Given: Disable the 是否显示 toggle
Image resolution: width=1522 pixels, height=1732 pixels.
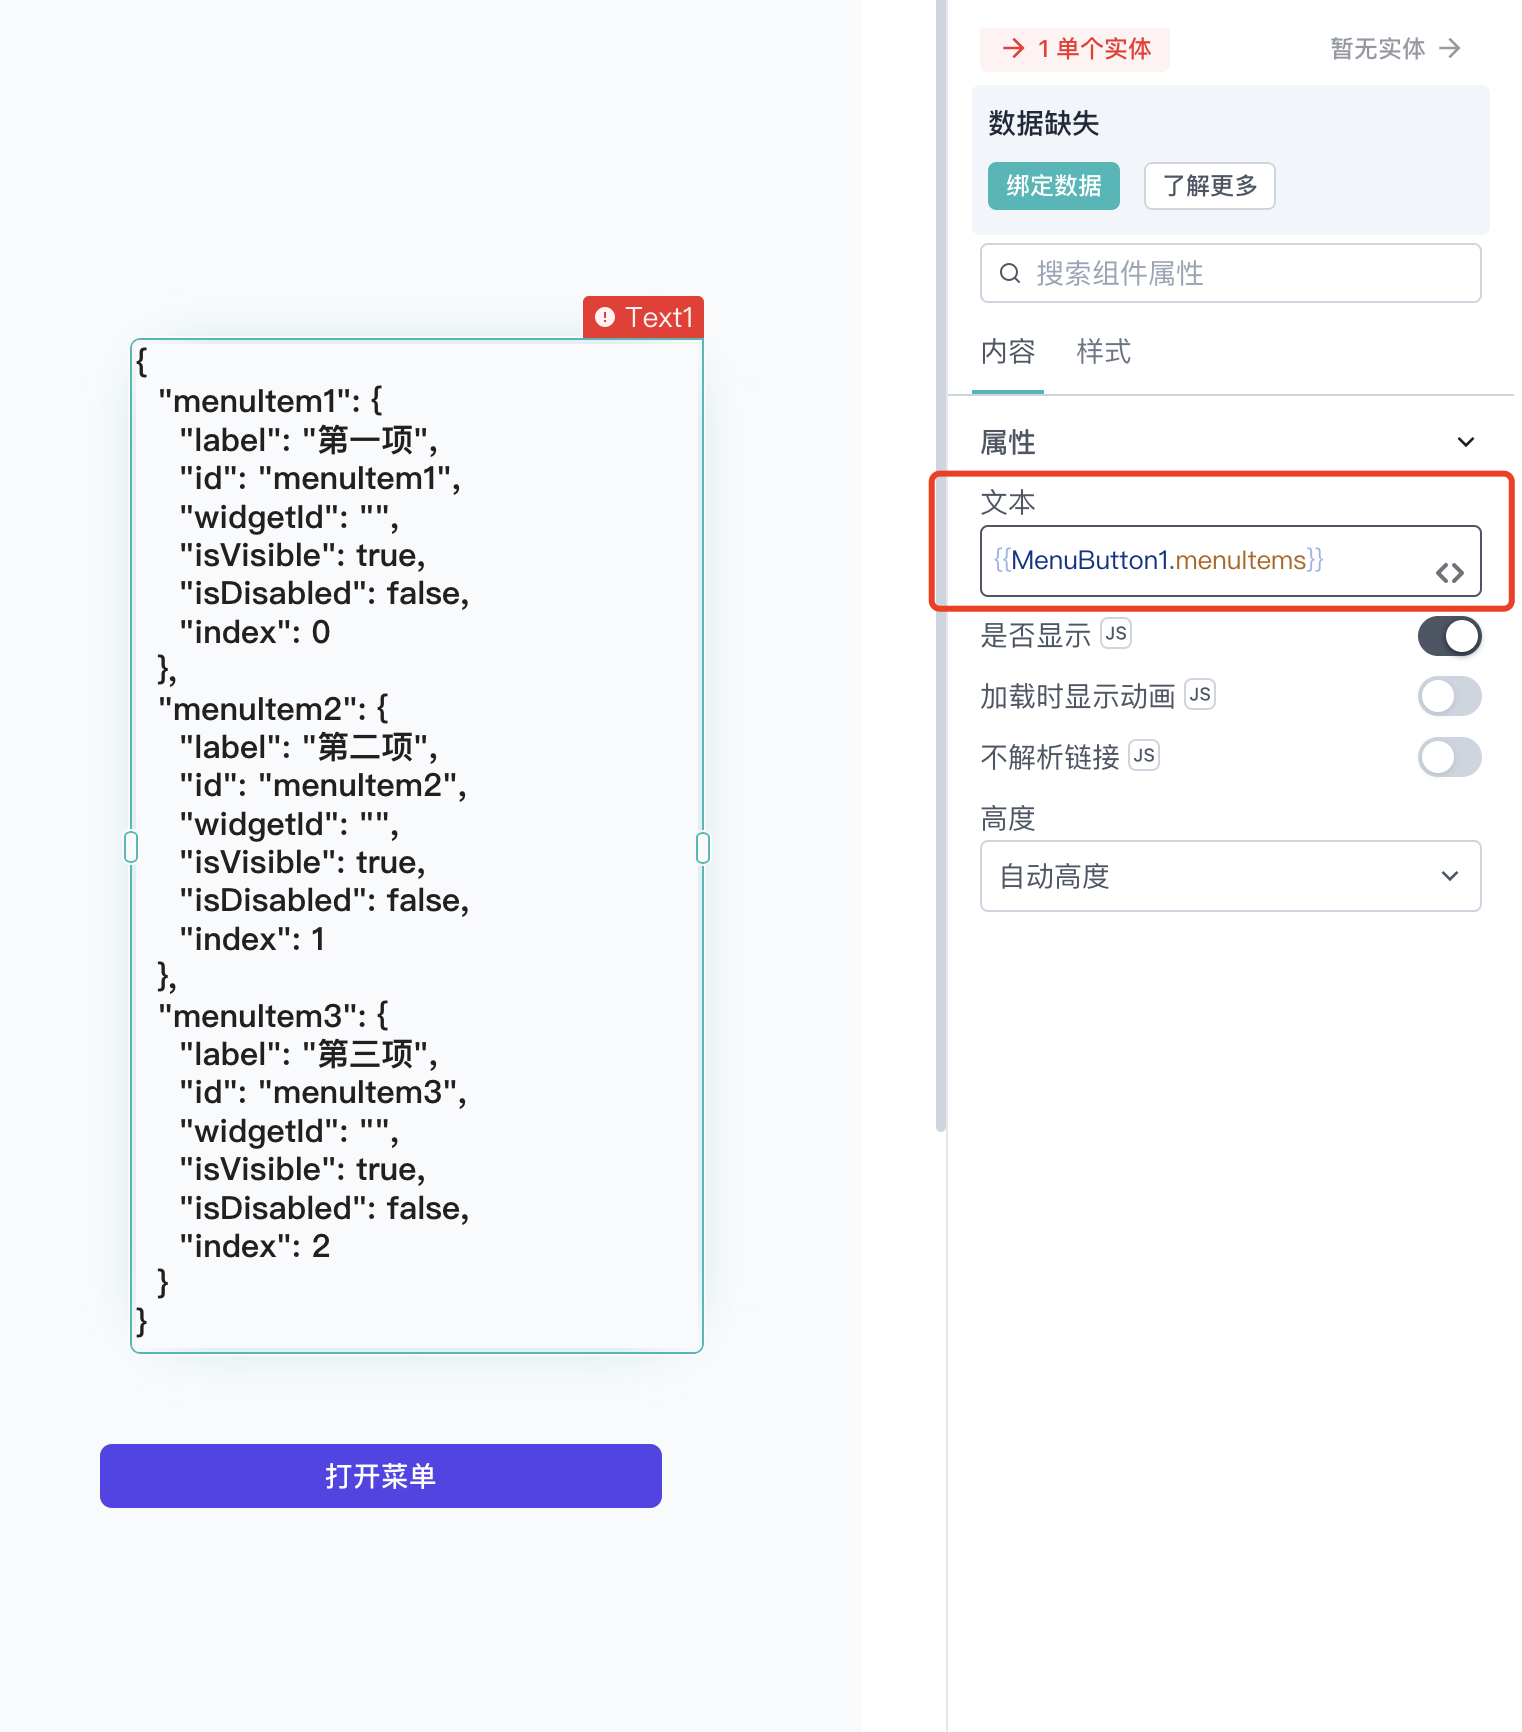Looking at the screenshot, I should (1449, 636).
